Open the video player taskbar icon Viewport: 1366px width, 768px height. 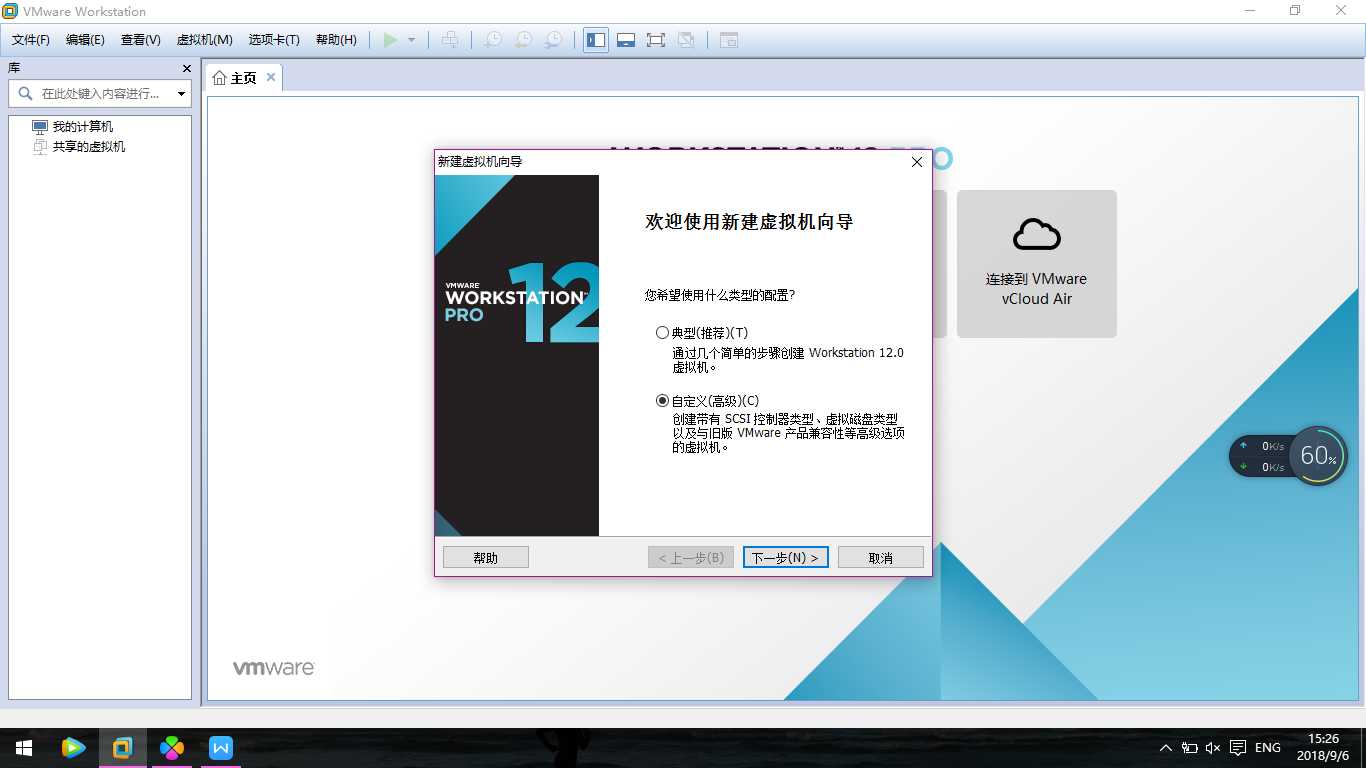[x=73, y=748]
